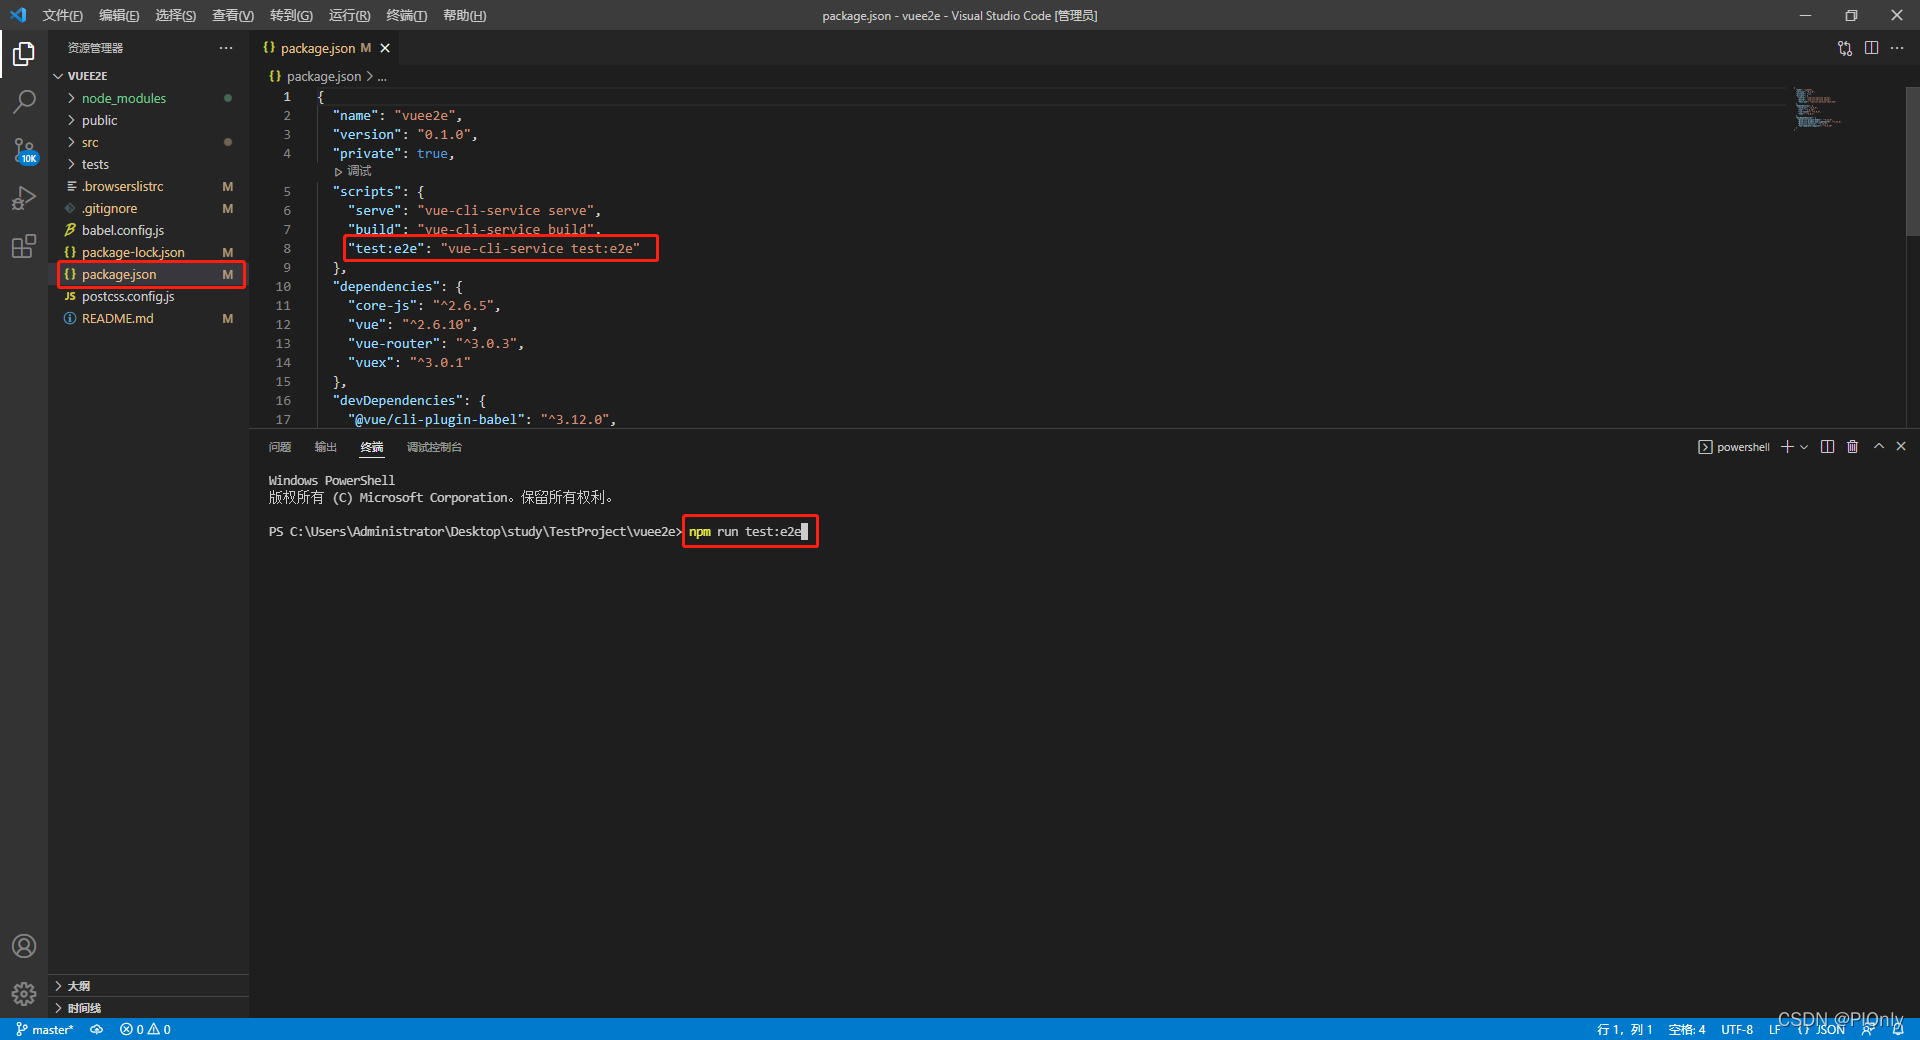Image resolution: width=1920 pixels, height=1040 pixels.
Task: Open the Accounts menu icon
Action: [x=24, y=946]
